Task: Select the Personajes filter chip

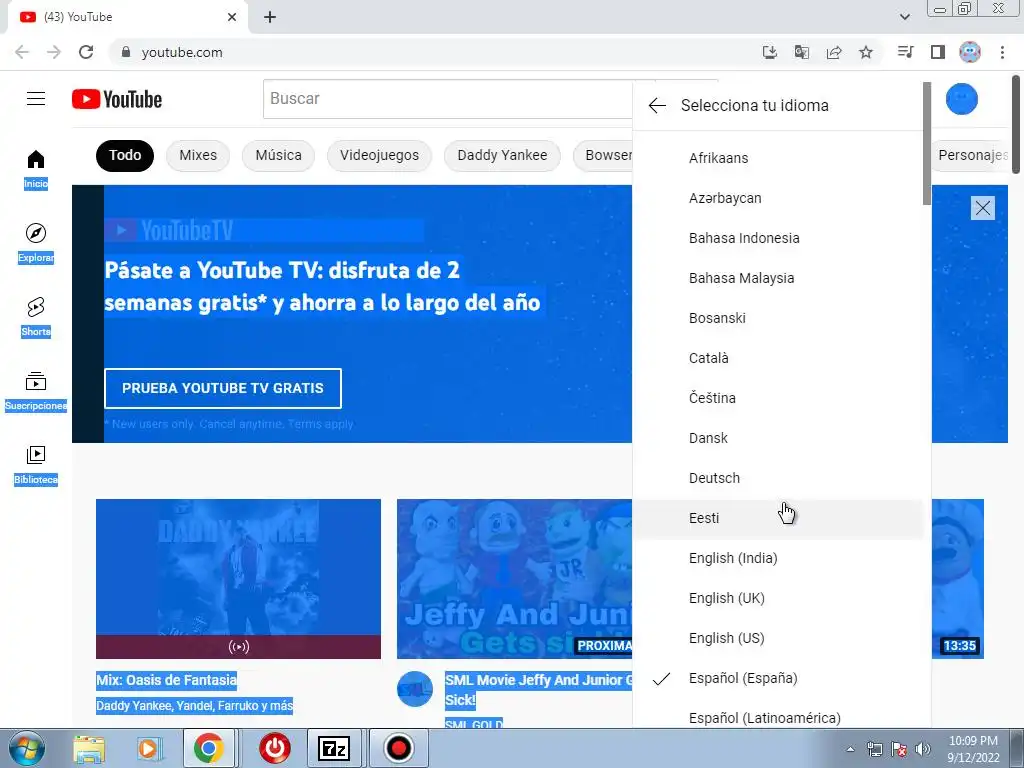Action: [972, 155]
